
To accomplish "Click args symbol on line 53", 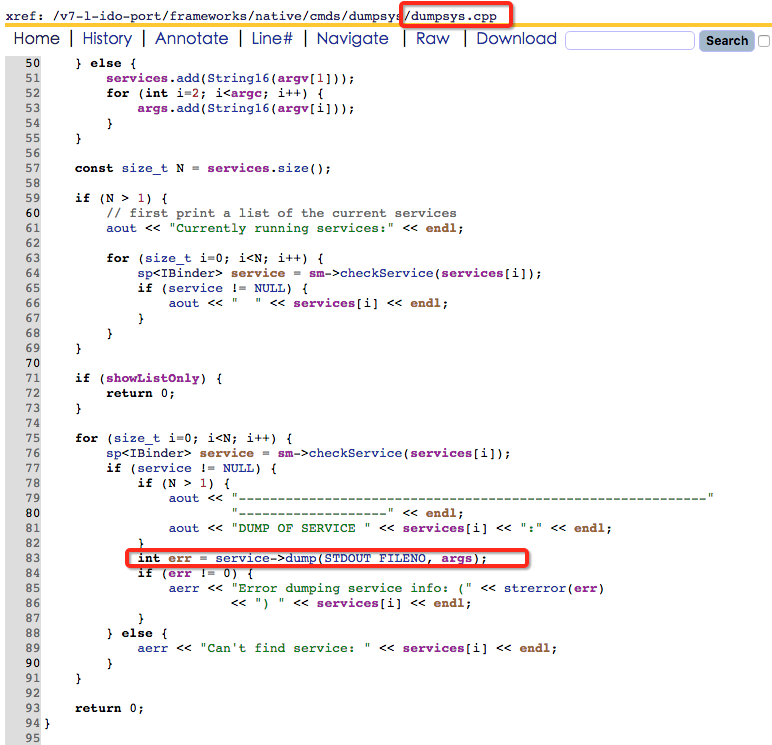I will point(153,108).
